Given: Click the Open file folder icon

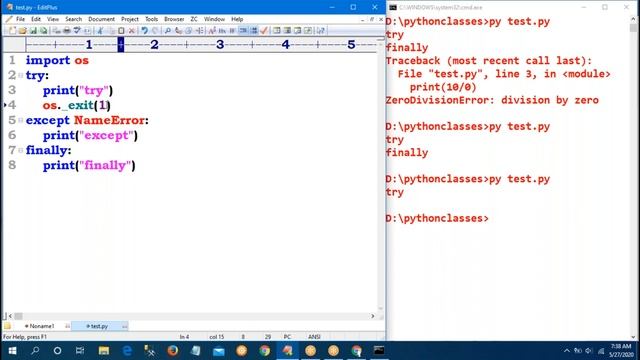Looking at the screenshot, I should point(22,31).
